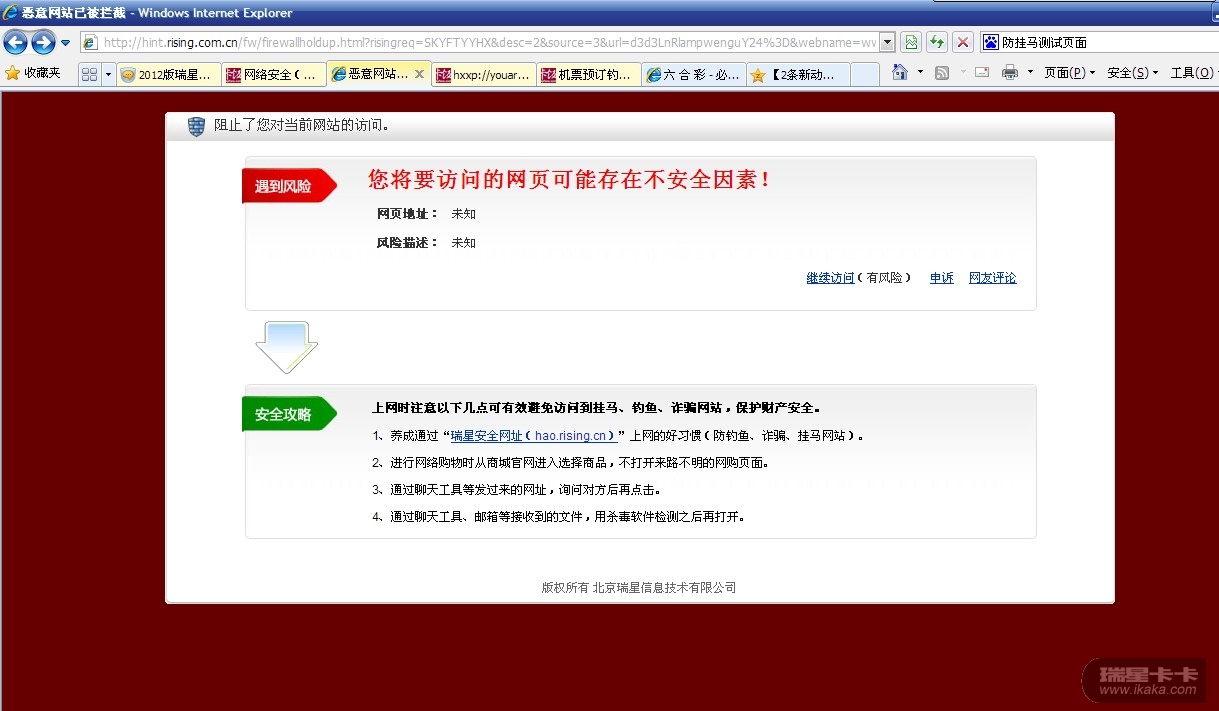Click the page icon in address bar

[x=90, y=42]
